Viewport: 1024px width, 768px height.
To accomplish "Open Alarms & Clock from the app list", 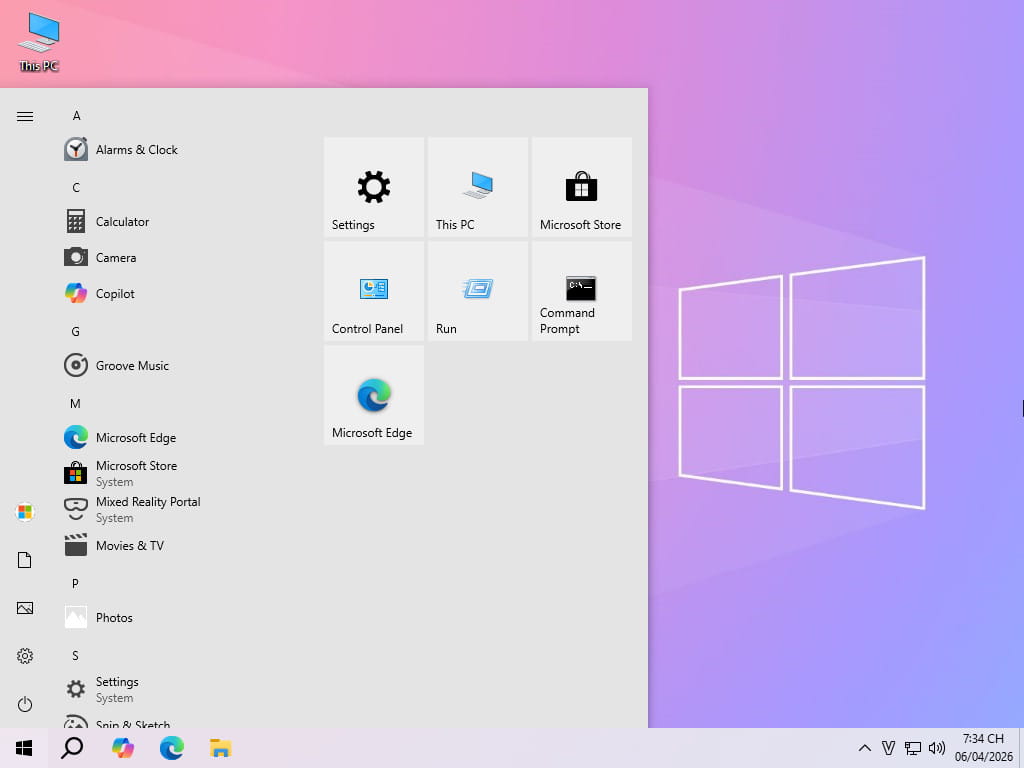I will point(176,150).
